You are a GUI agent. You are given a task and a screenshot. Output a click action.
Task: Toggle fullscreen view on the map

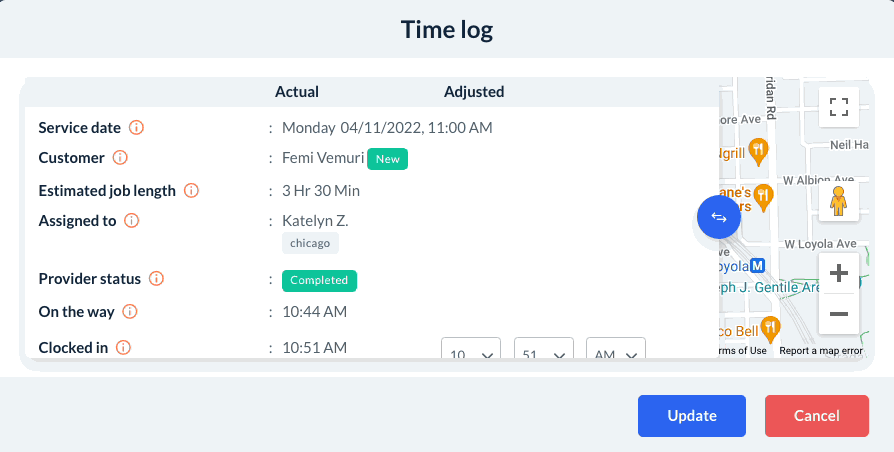[x=838, y=107]
